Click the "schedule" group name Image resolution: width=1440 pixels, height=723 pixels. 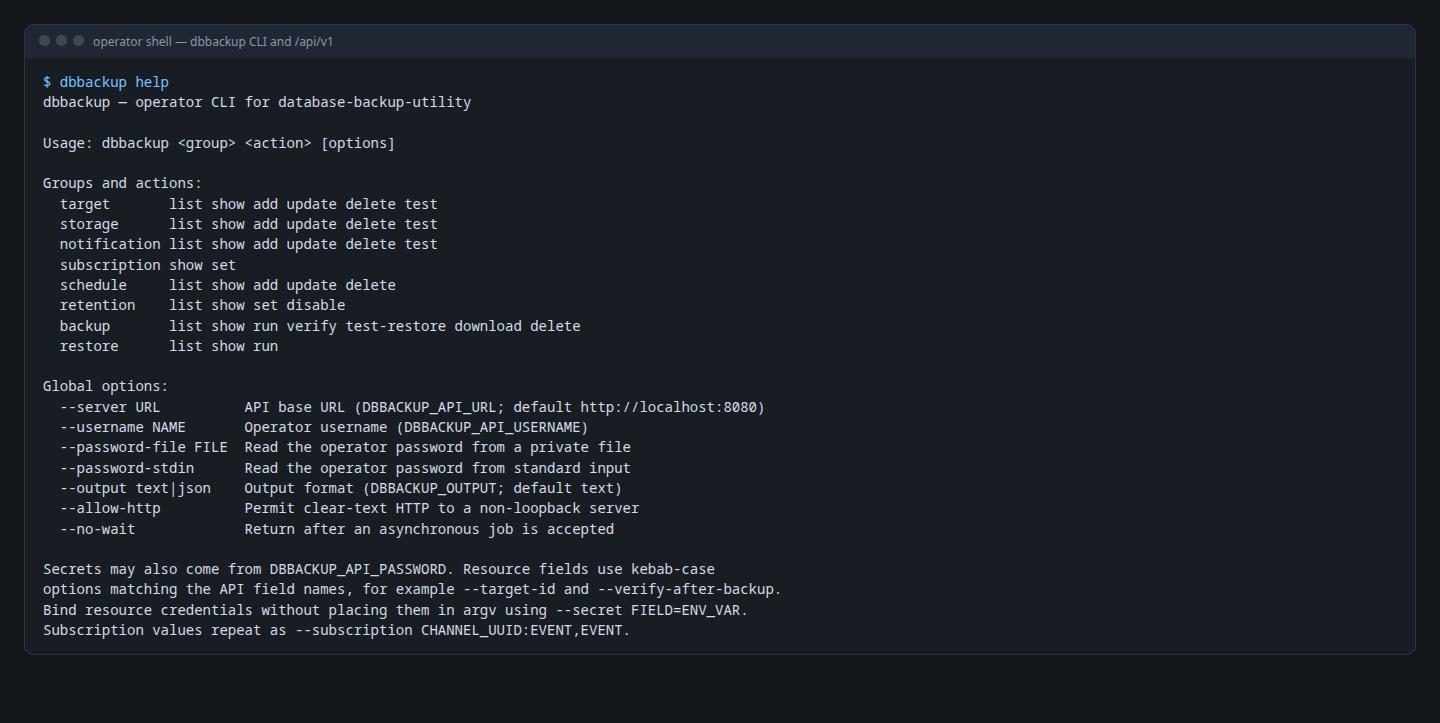pyautogui.click(x=93, y=285)
